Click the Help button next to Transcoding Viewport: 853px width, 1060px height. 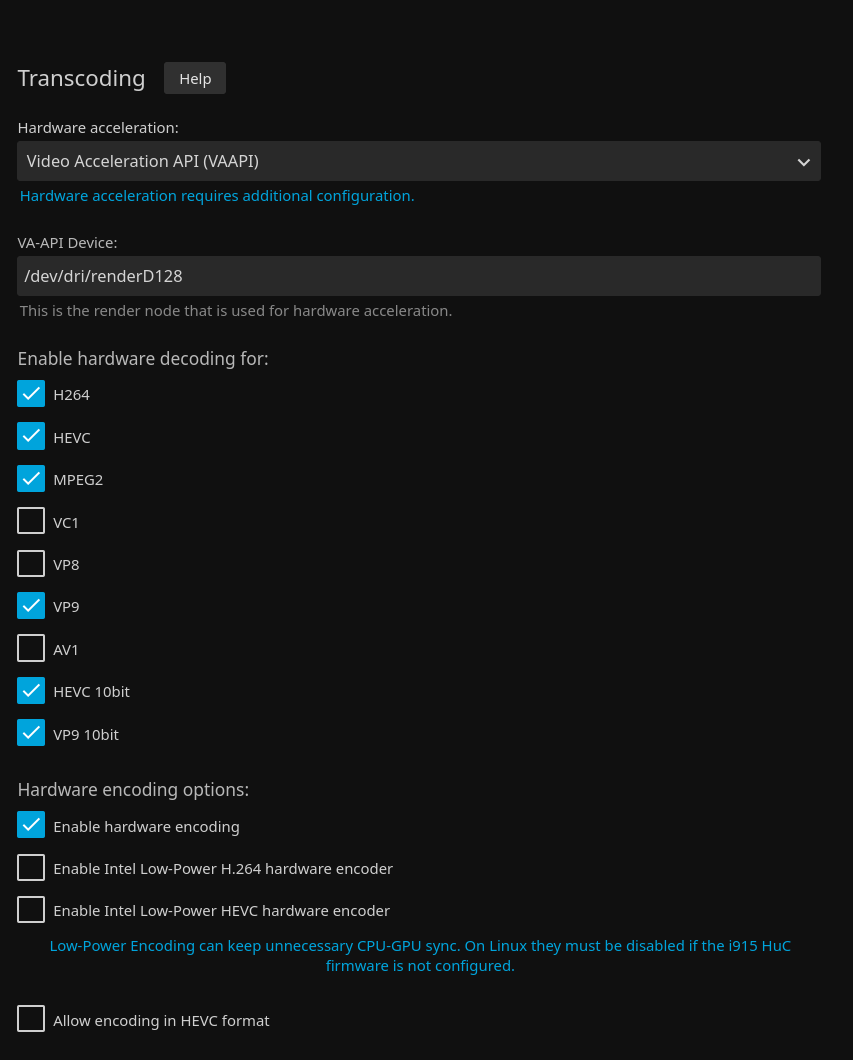click(x=195, y=78)
